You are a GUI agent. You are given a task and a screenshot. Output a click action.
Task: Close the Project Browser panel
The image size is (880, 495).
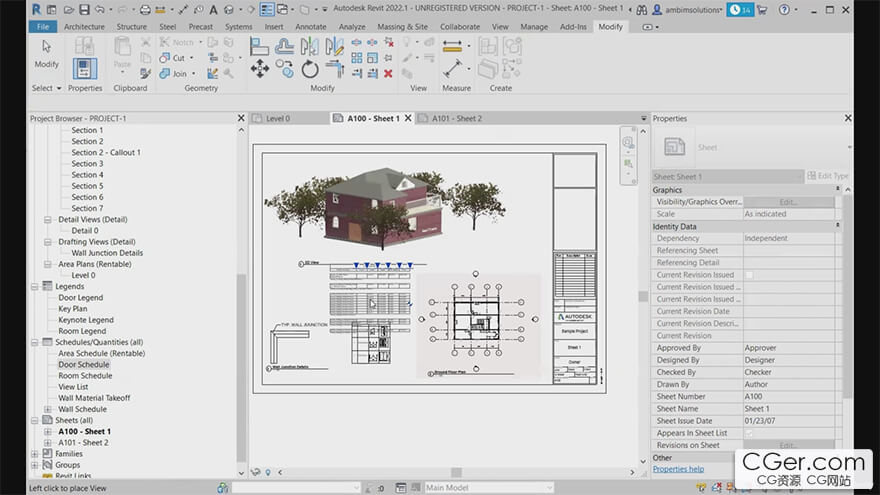(x=241, y=118)
